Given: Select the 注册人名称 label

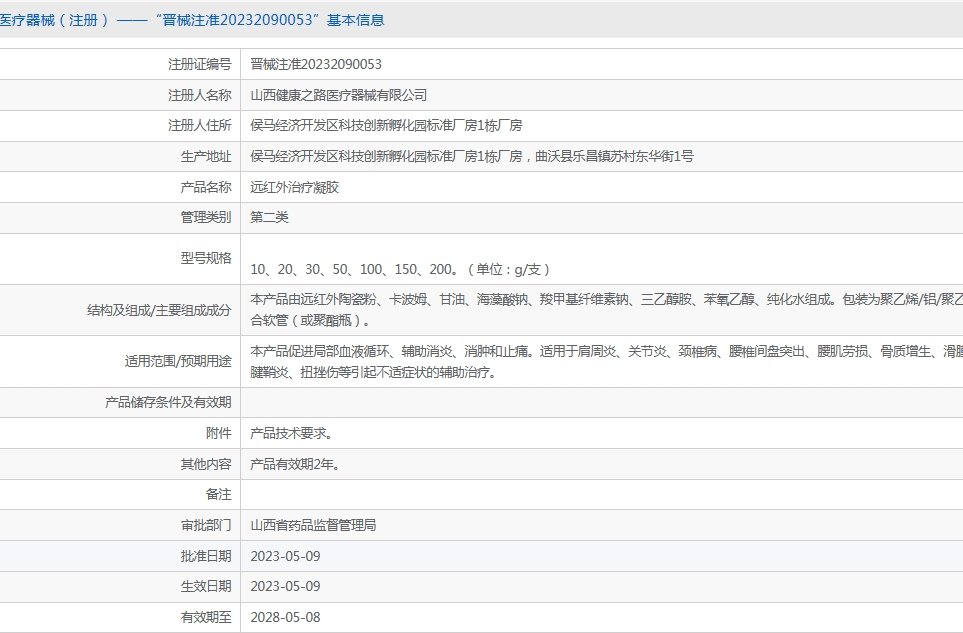Looking at the screenshot, I should 200,95.
